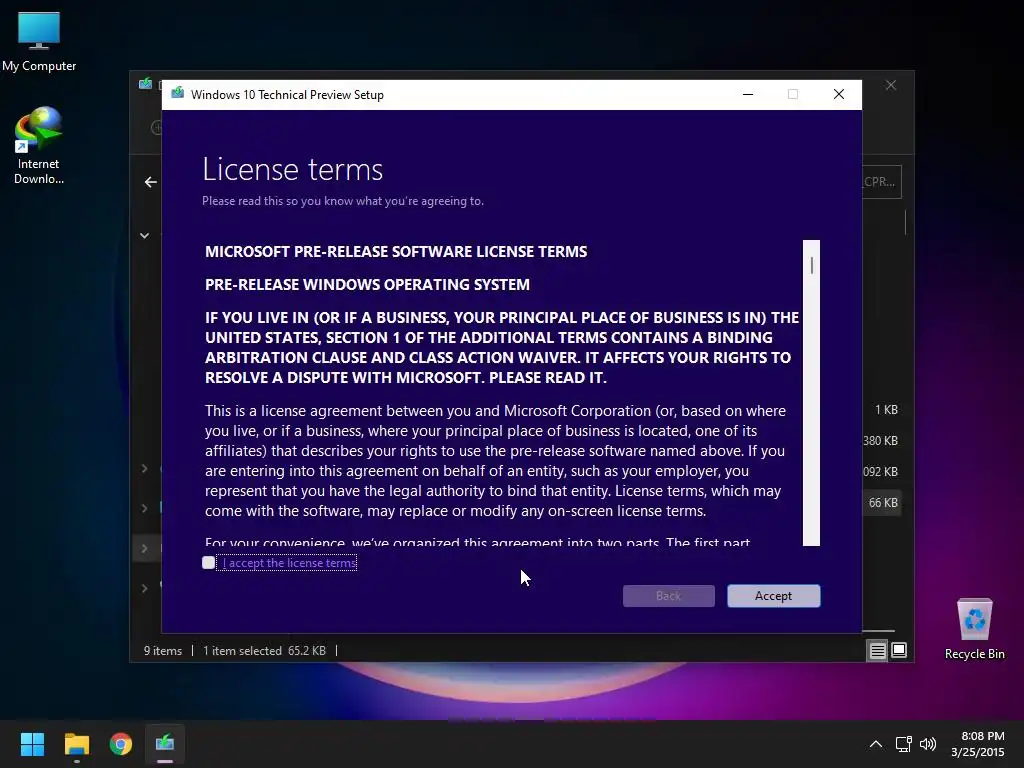1024x768 pixels.
Task: Switch Explorer to details view icon
Action: point(877,650)
